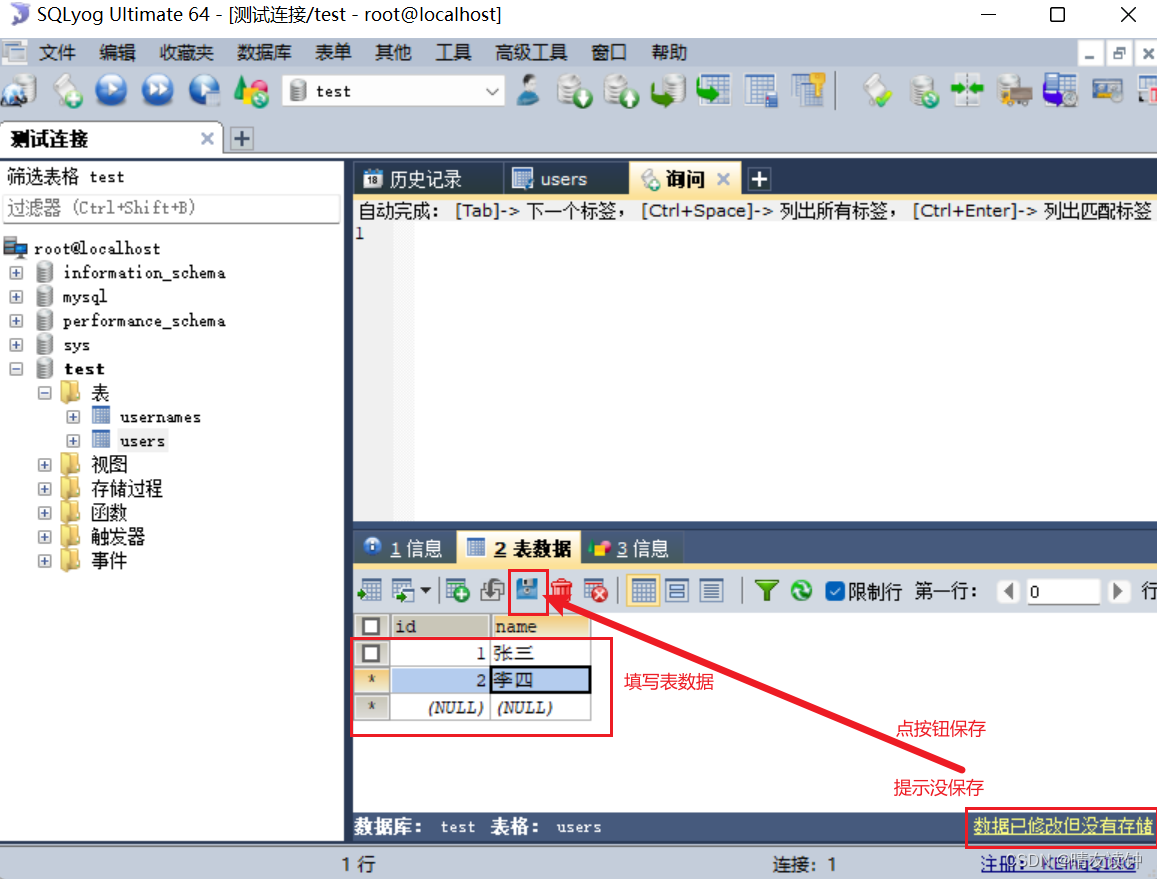Expand the 存储过程 folder
This screenshot has width=1157, height=879.
click(x=45, y=489)
